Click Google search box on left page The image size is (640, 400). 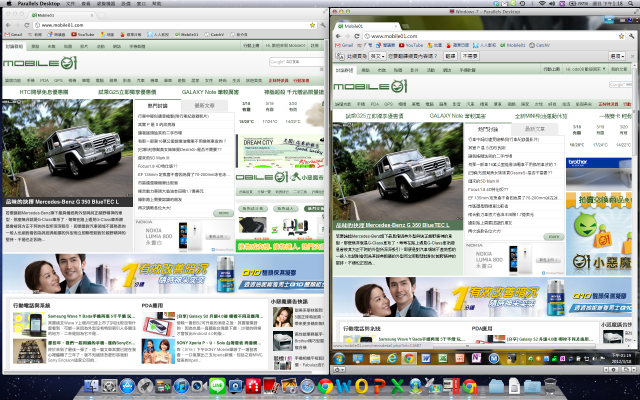click(x=296, y=62)
